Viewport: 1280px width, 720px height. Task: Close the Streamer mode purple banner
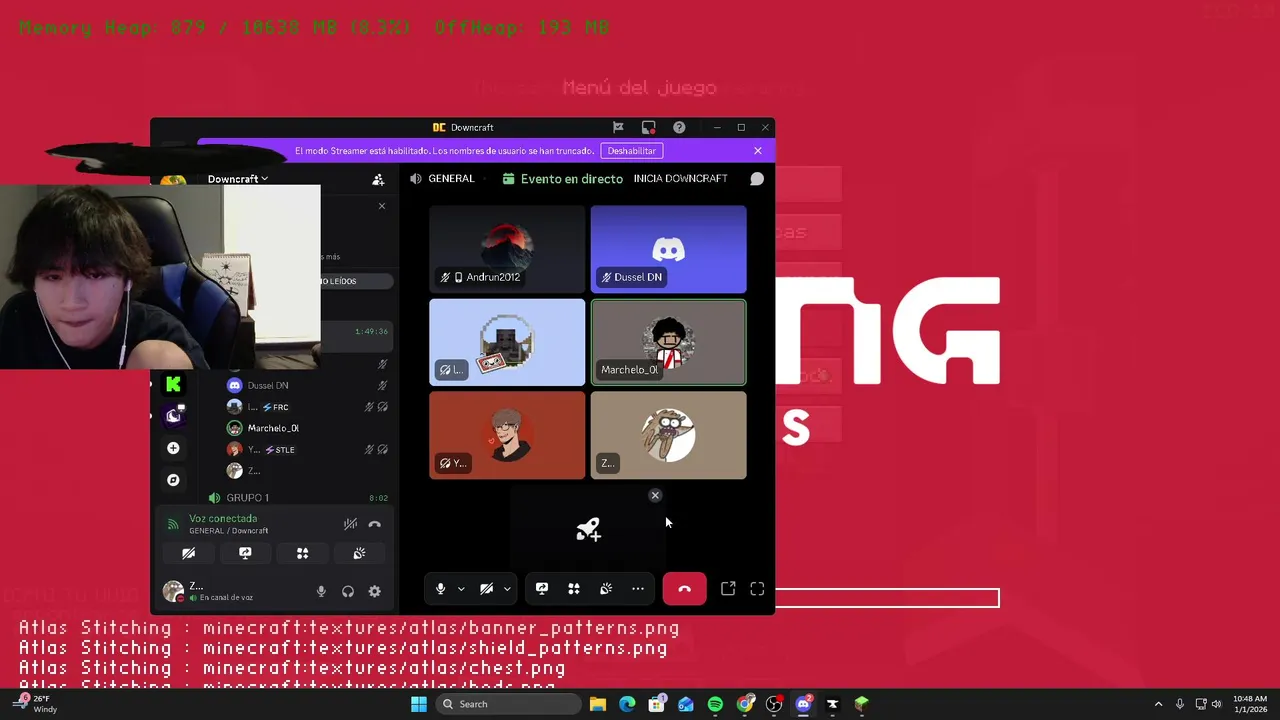(x=758, y=151)
